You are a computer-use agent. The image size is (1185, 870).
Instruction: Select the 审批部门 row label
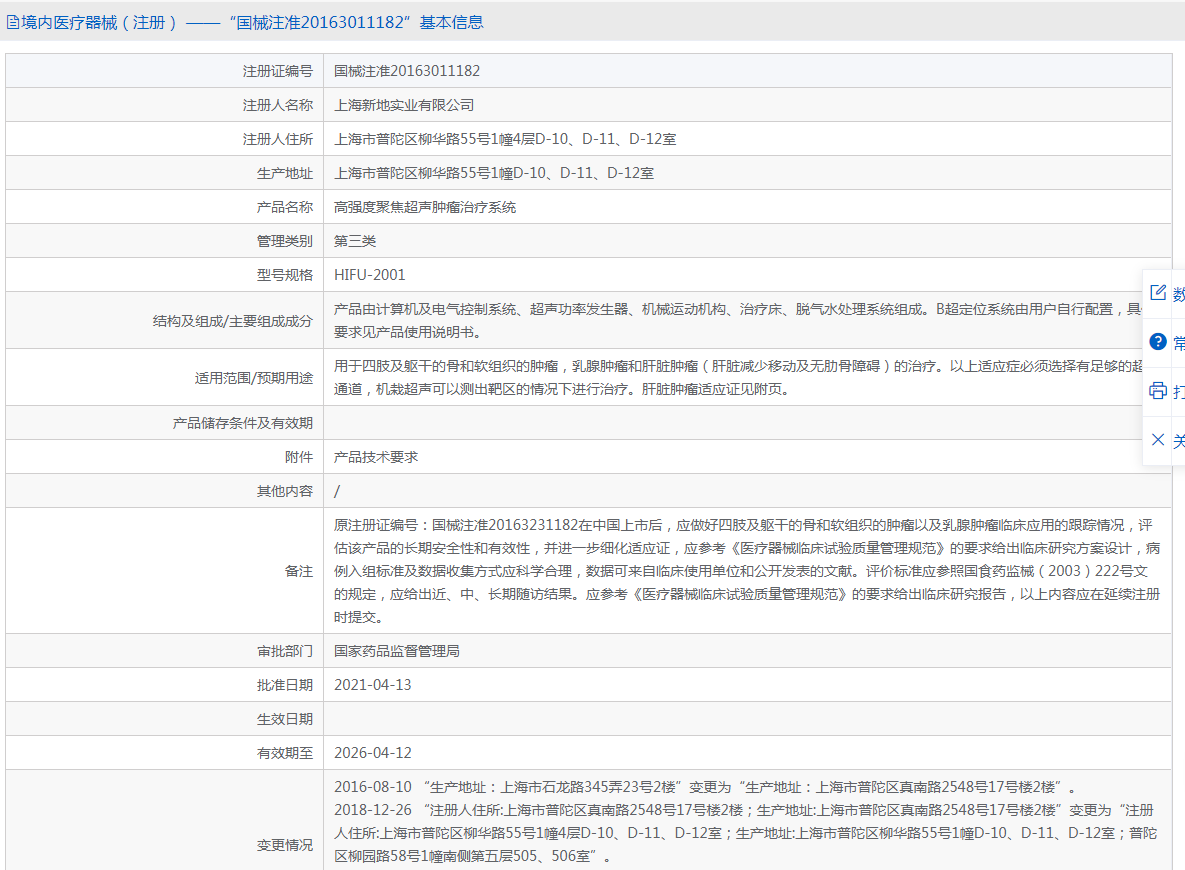pyautogui.click(x=285, y=651)
